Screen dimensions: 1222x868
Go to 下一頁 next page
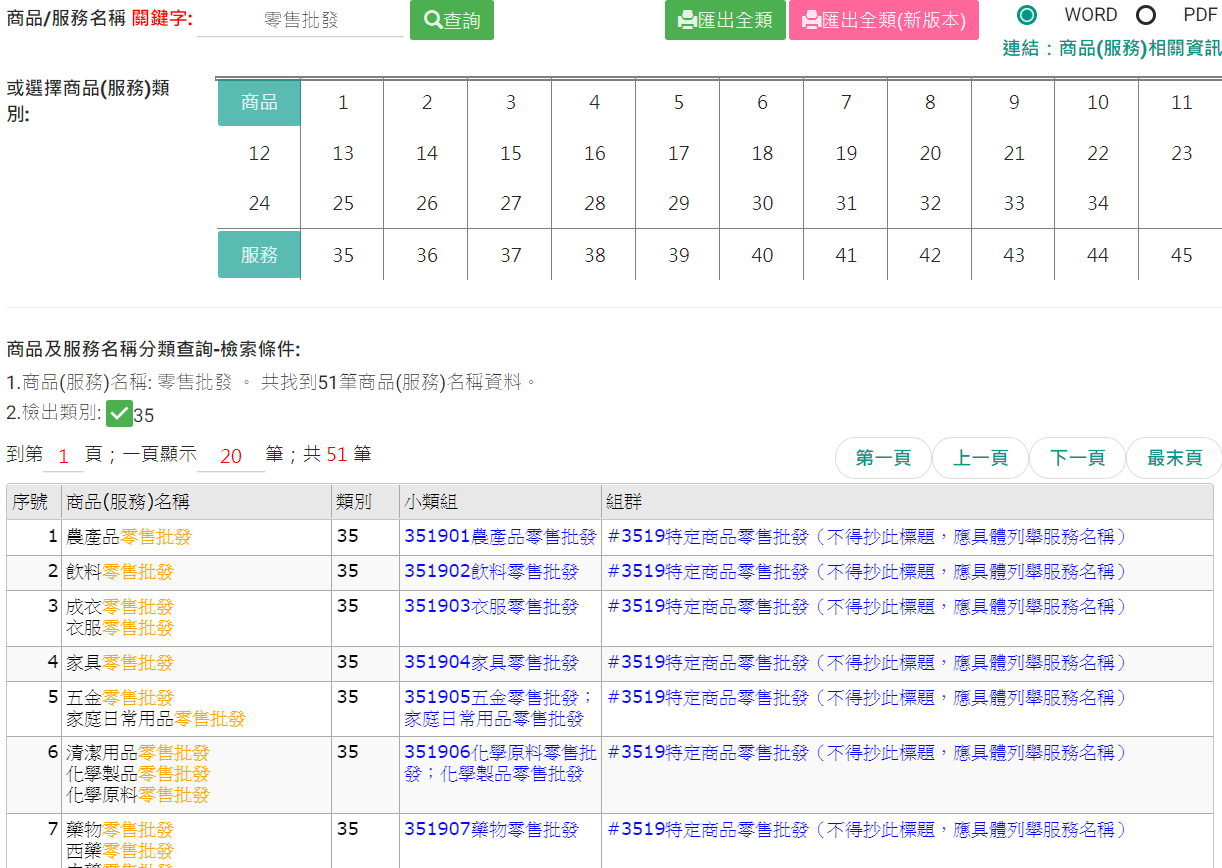(1077, 458)
